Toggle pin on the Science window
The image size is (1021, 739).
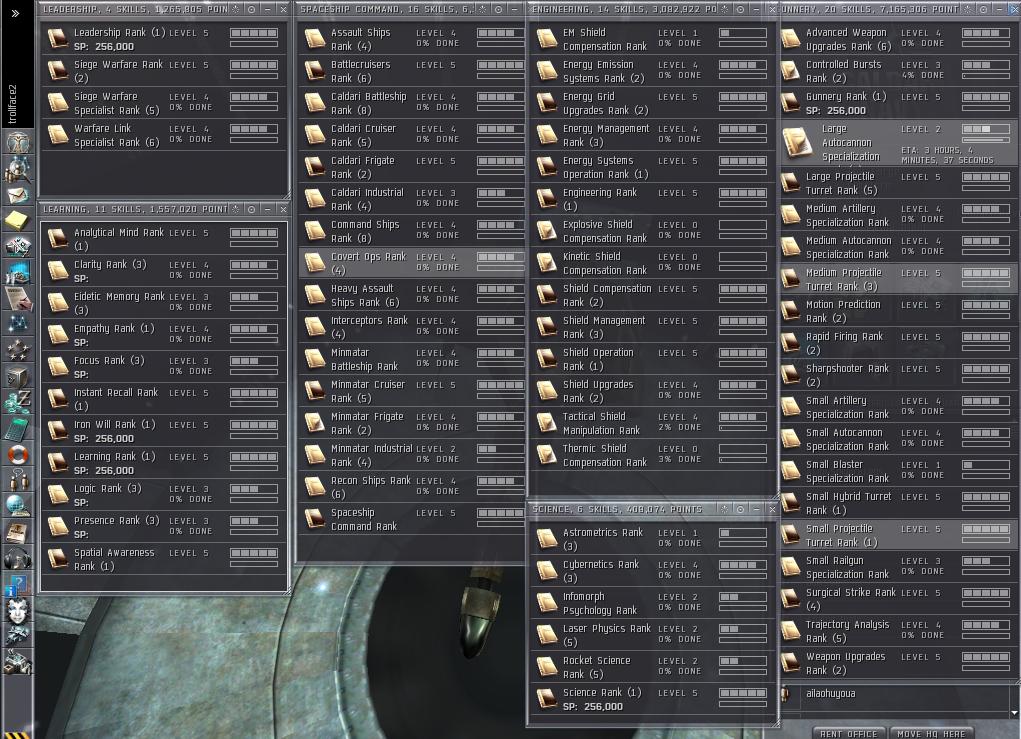point(740,509)
